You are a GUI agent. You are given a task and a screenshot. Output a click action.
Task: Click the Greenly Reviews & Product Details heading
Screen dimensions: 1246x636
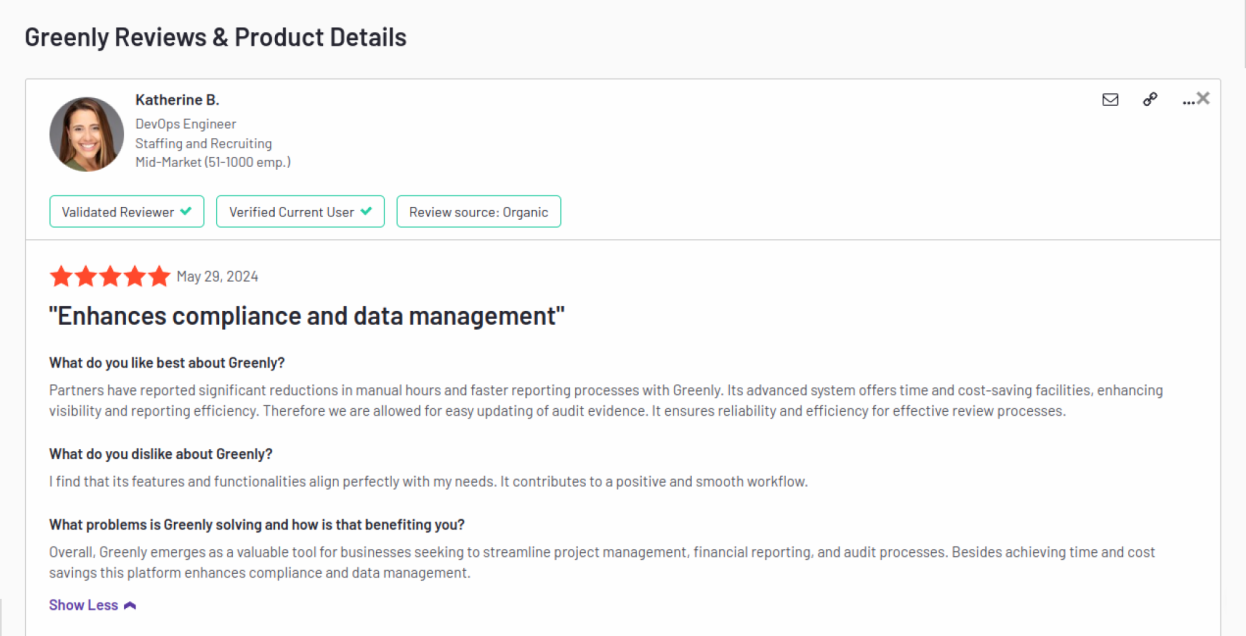tap(216, 37)
